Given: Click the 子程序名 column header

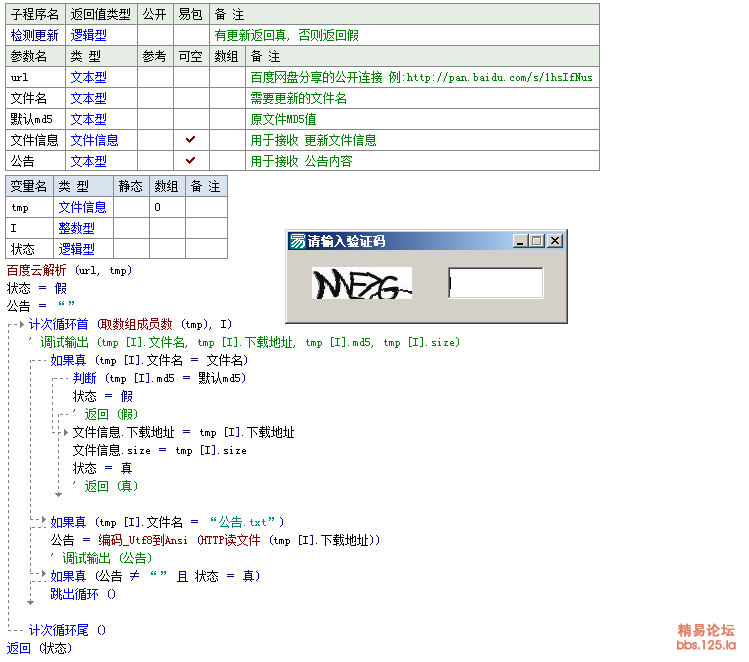Looking at the screenshot, I should coord(35,14).
